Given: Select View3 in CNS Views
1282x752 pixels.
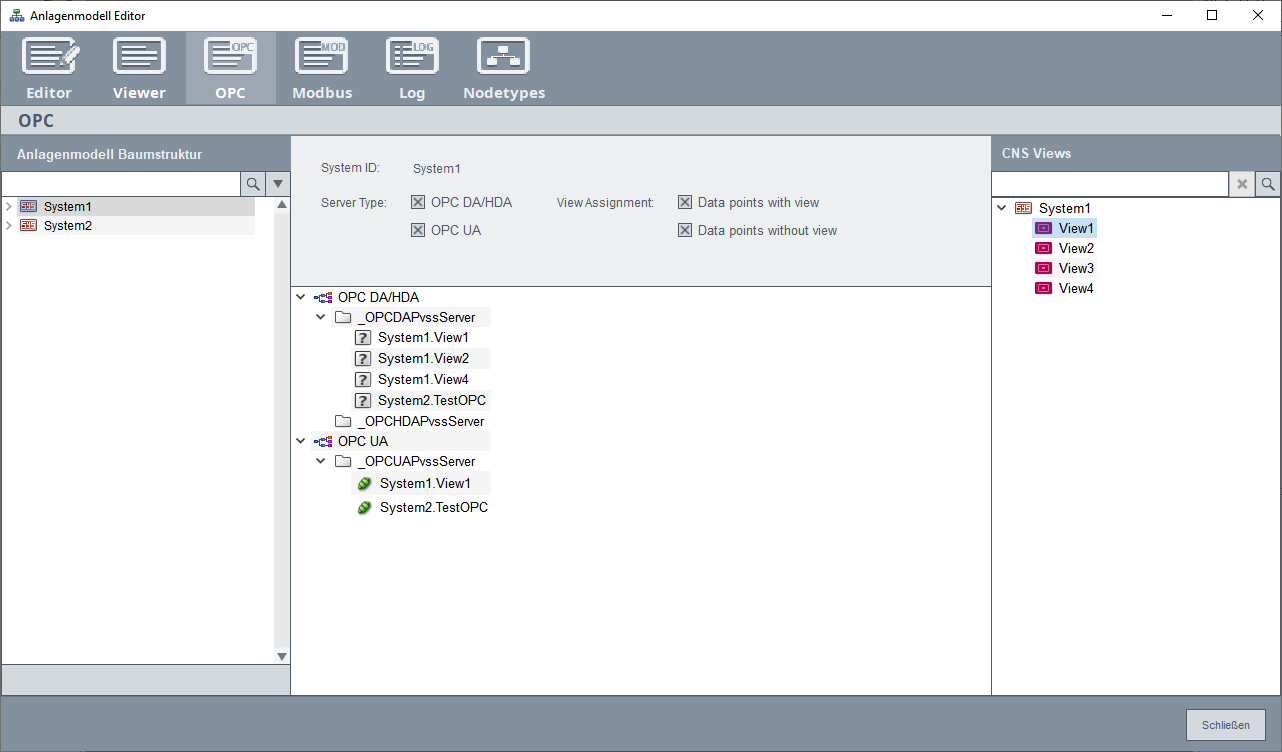Looking at the screenshot, I should (x=1076, y=268).
